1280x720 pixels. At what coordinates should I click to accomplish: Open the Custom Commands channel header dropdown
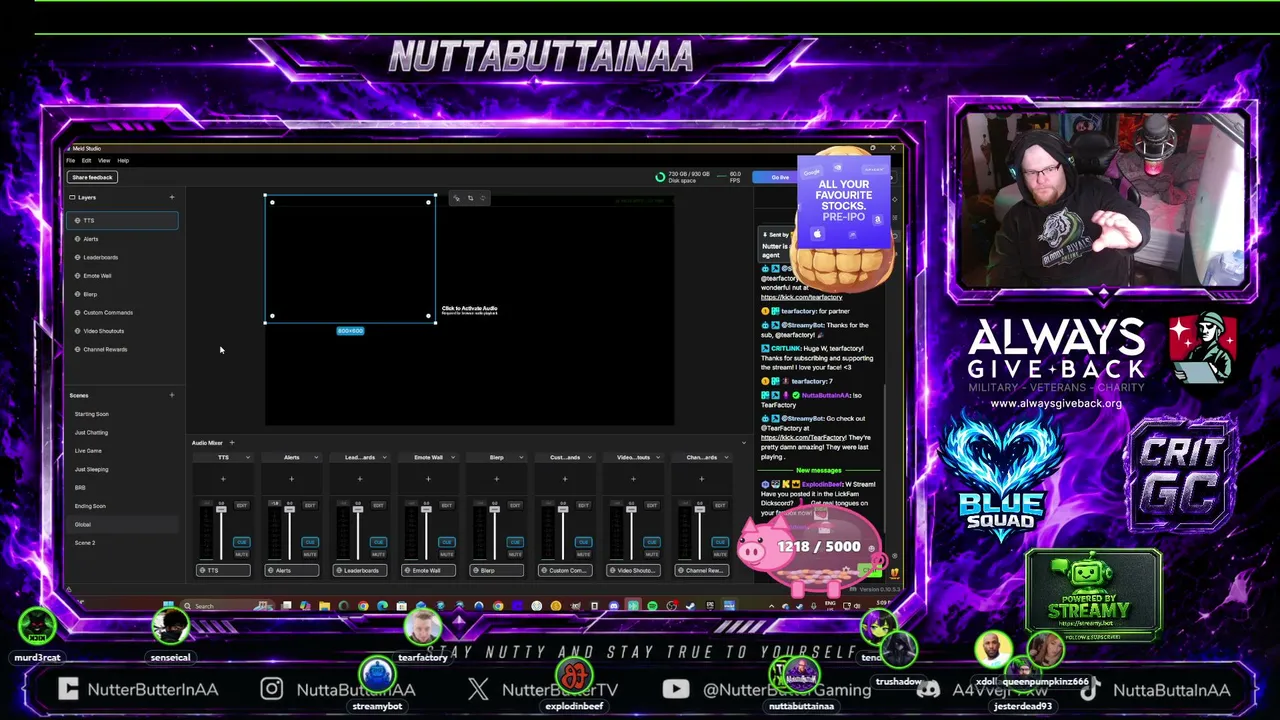tap(589, 458)
